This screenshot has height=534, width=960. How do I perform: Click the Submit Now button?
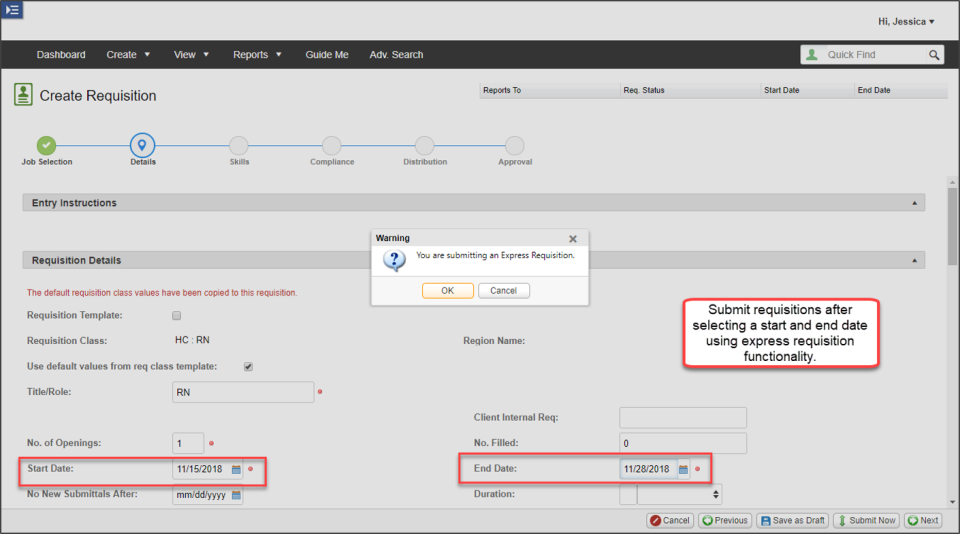pyautogui.click(x=866, y=521)
